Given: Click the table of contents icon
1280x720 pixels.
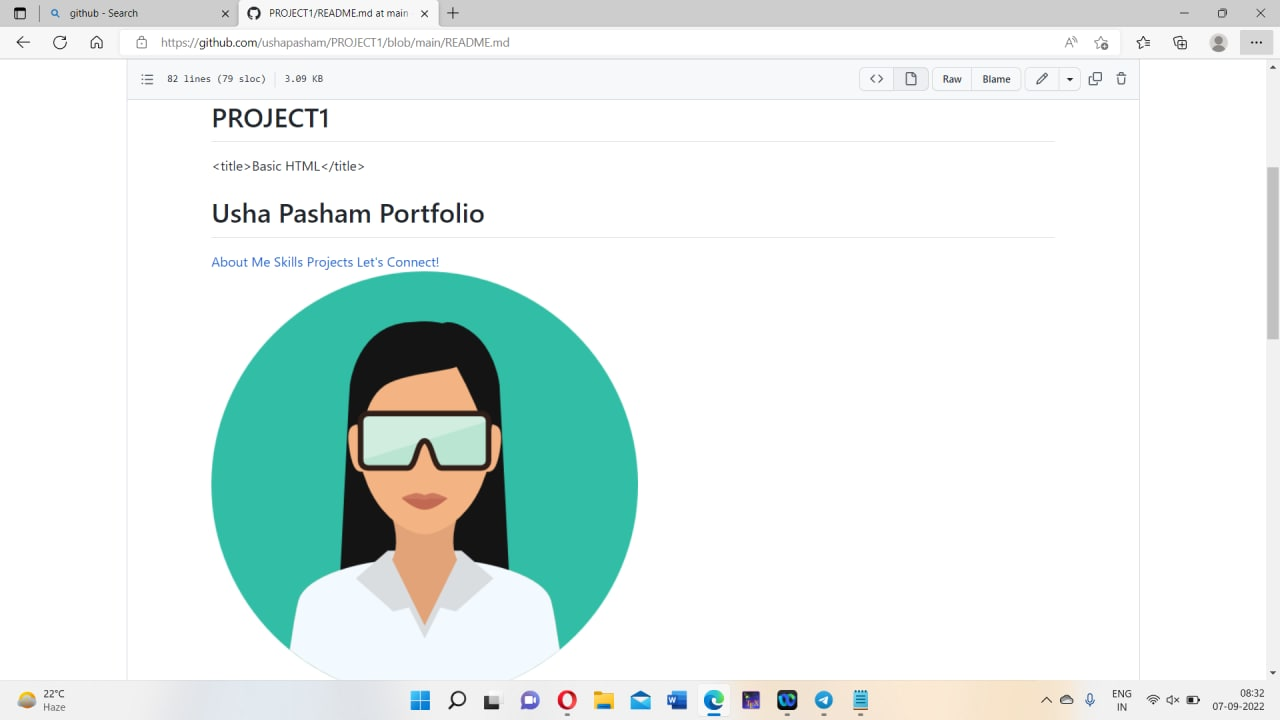Looking at the screenshot, I should coord(147,78).
